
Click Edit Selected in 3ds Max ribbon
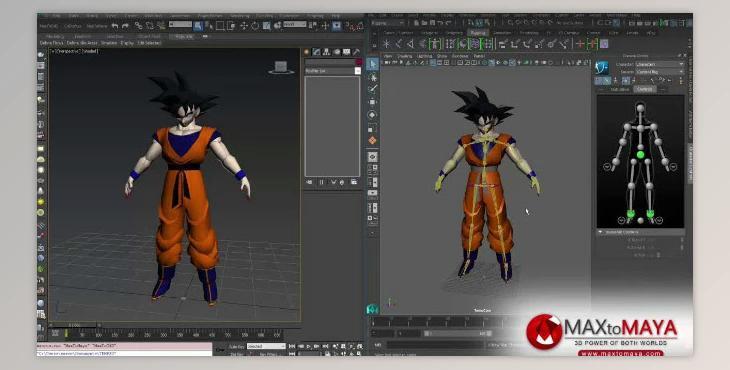149,43
